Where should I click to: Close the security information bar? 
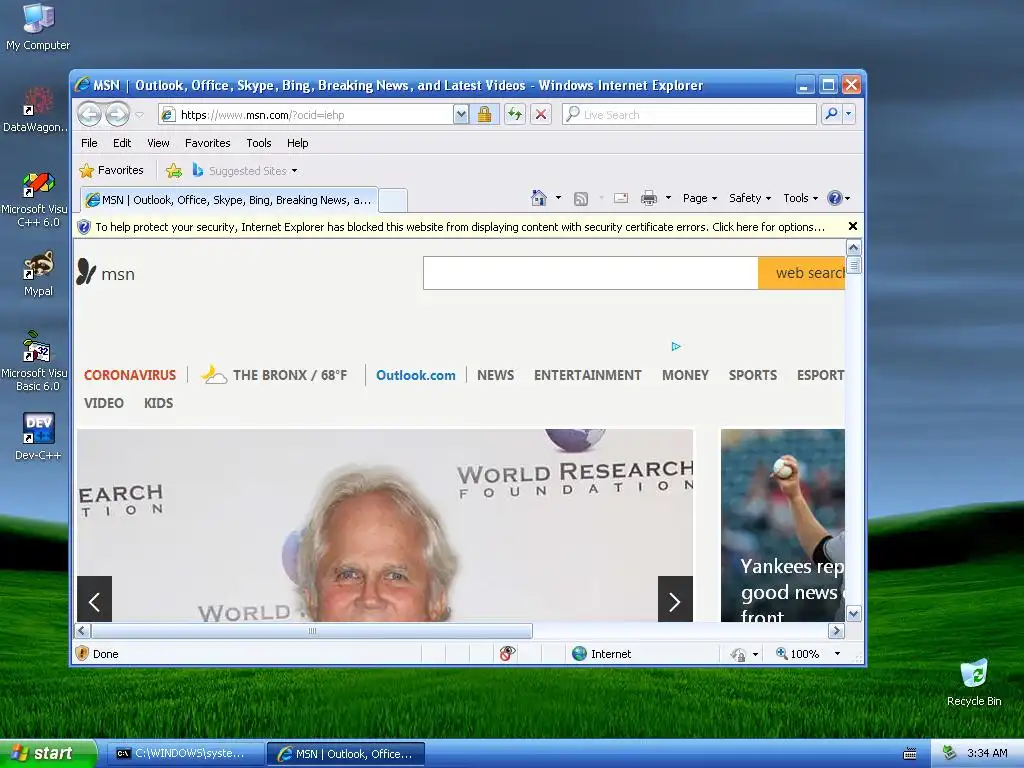tap(852, 227)
